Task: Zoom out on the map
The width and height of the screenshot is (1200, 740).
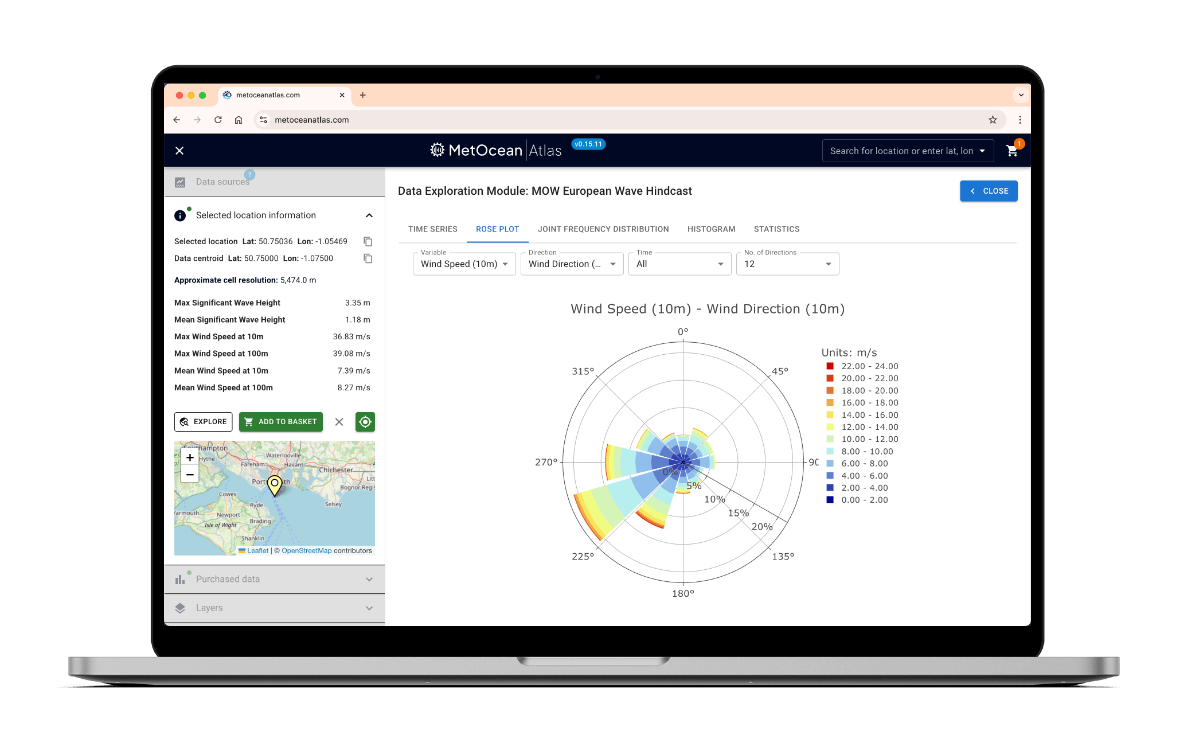Action: coord(190,474)
